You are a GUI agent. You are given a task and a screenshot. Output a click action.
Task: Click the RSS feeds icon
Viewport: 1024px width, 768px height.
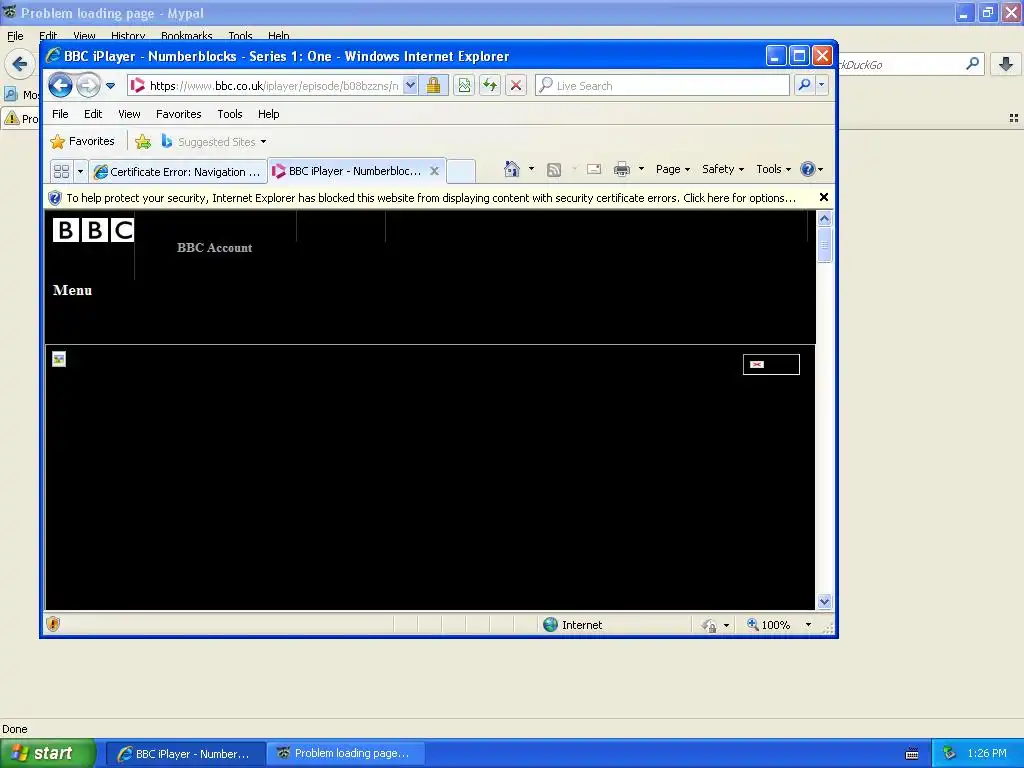tap(554, 170)
